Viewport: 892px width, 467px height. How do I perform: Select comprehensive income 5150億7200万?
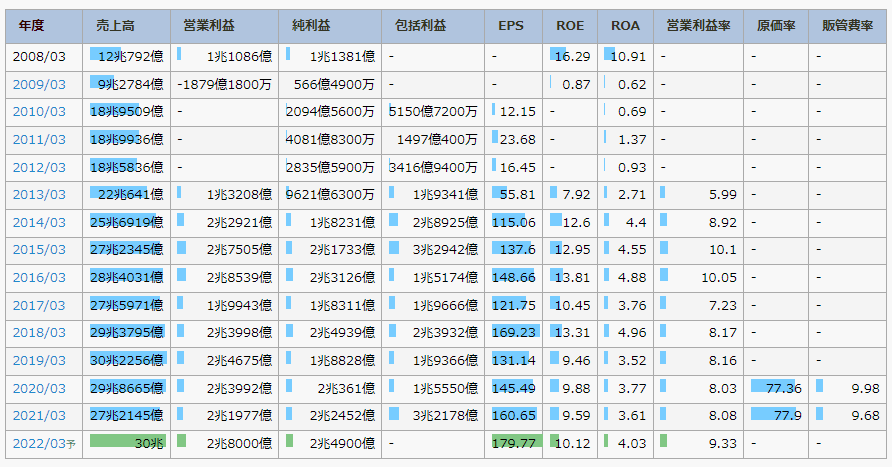click(x=433, y=112)
